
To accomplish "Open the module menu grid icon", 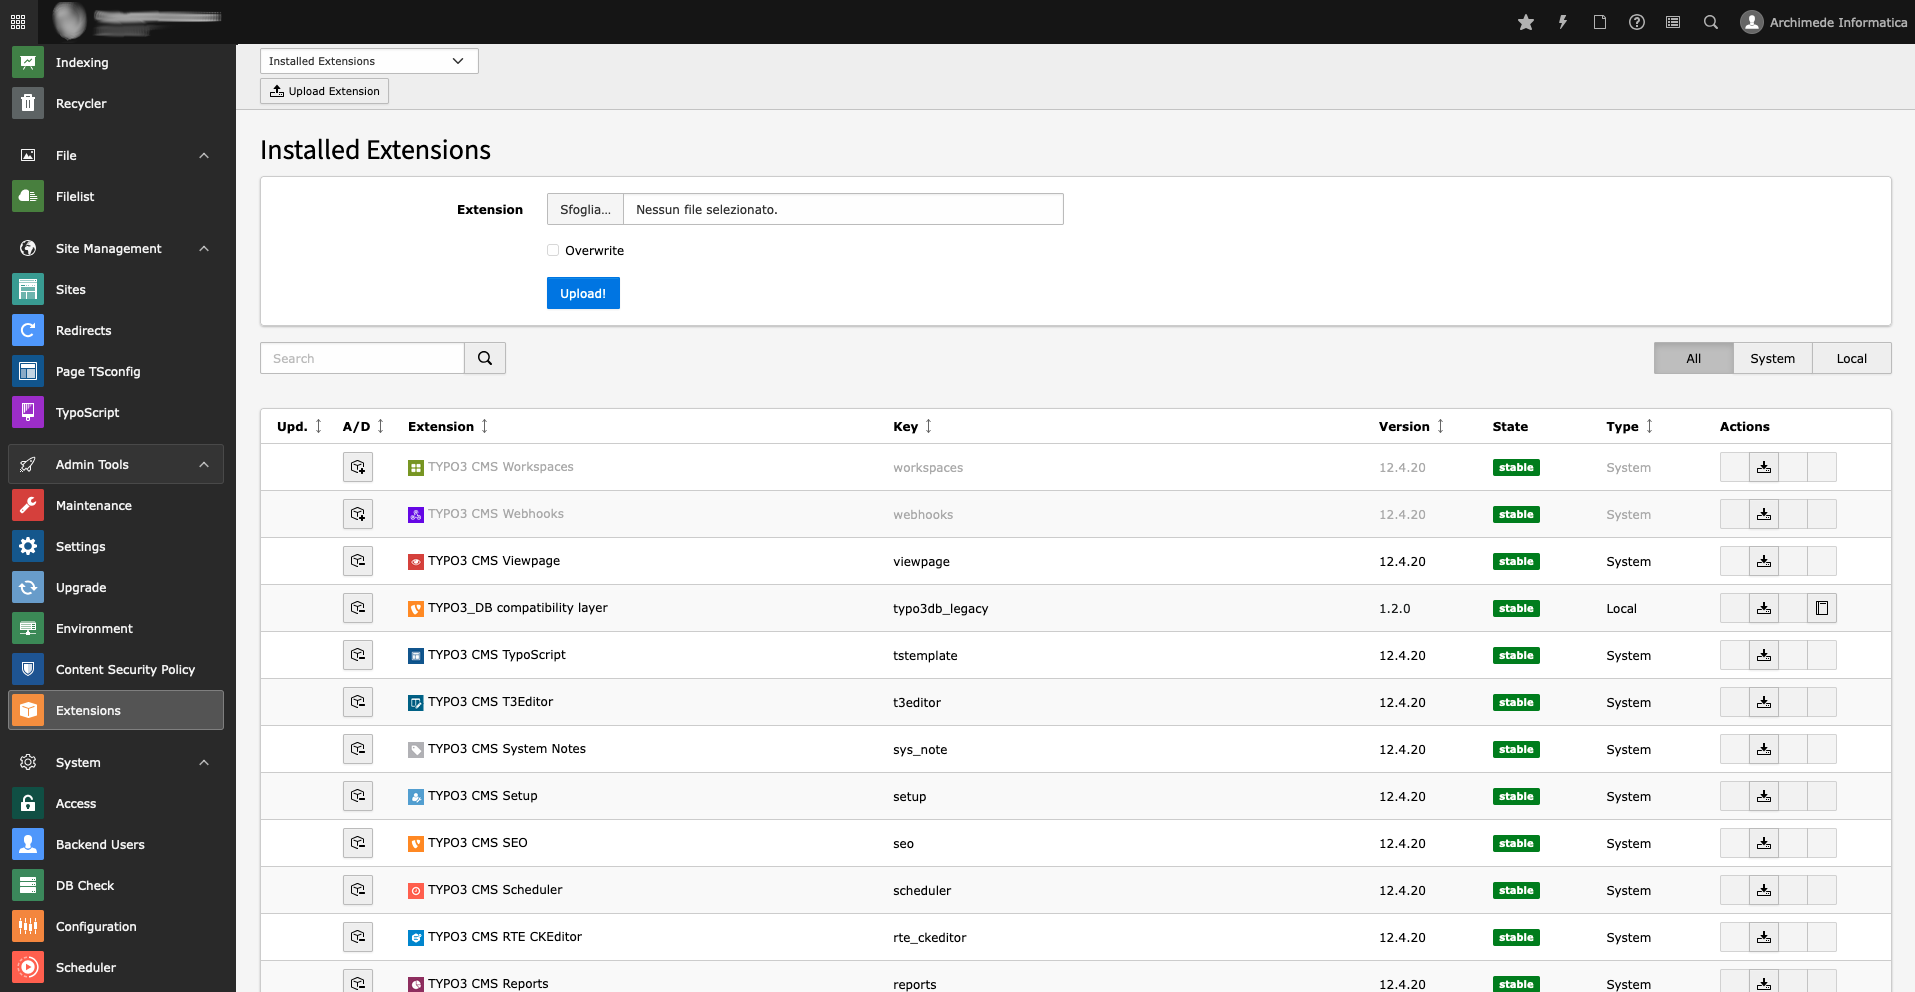I will [x=18, y=22].
